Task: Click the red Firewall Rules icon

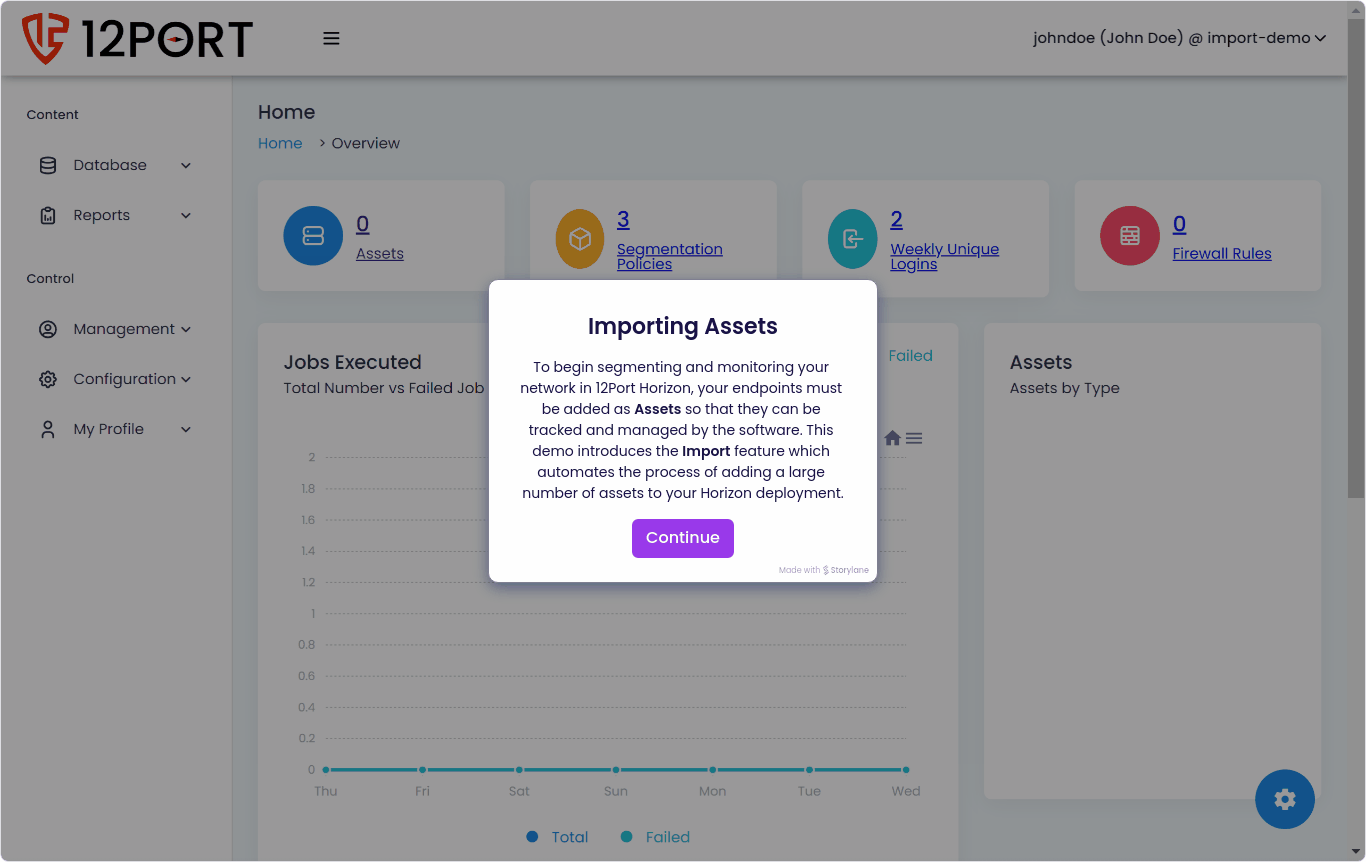Action: pyautogui.click(x=1129, y=236)
